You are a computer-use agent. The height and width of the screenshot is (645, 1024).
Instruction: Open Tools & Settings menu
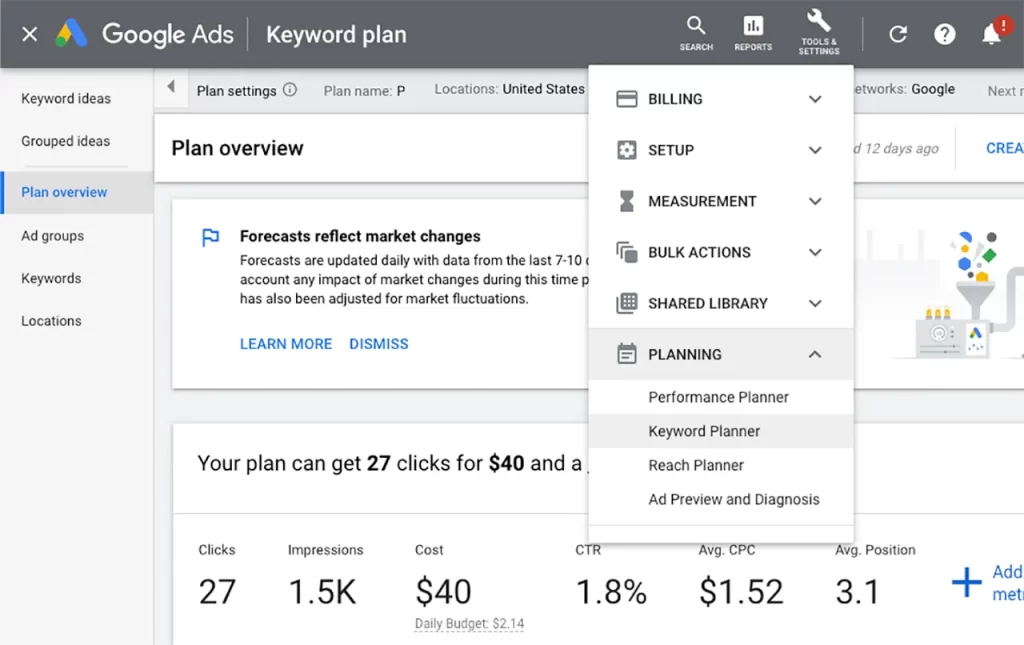pyautogui.click(x=819, y=33)
